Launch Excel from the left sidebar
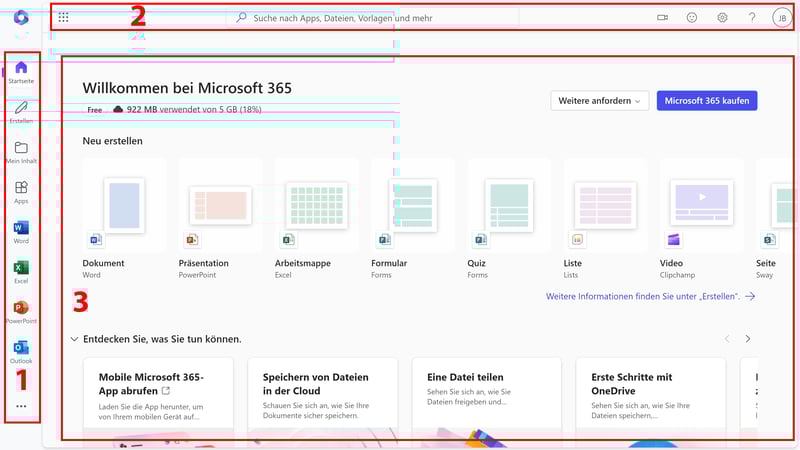This screenshot has width=800, height=450. tap(21, 270)
